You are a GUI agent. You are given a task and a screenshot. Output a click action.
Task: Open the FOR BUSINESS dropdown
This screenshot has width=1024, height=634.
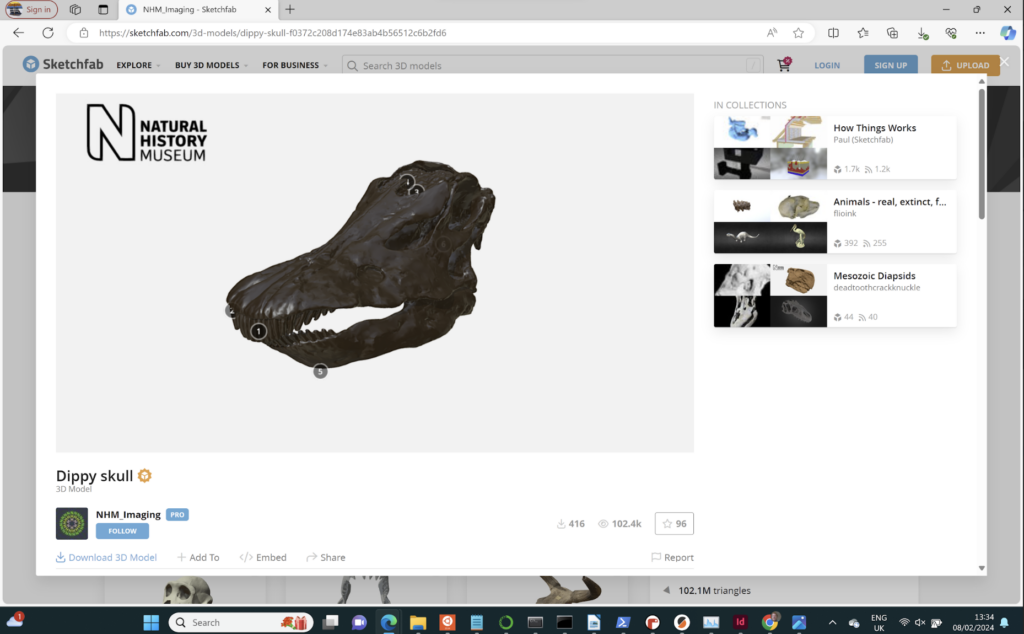[x=290, y=64]
